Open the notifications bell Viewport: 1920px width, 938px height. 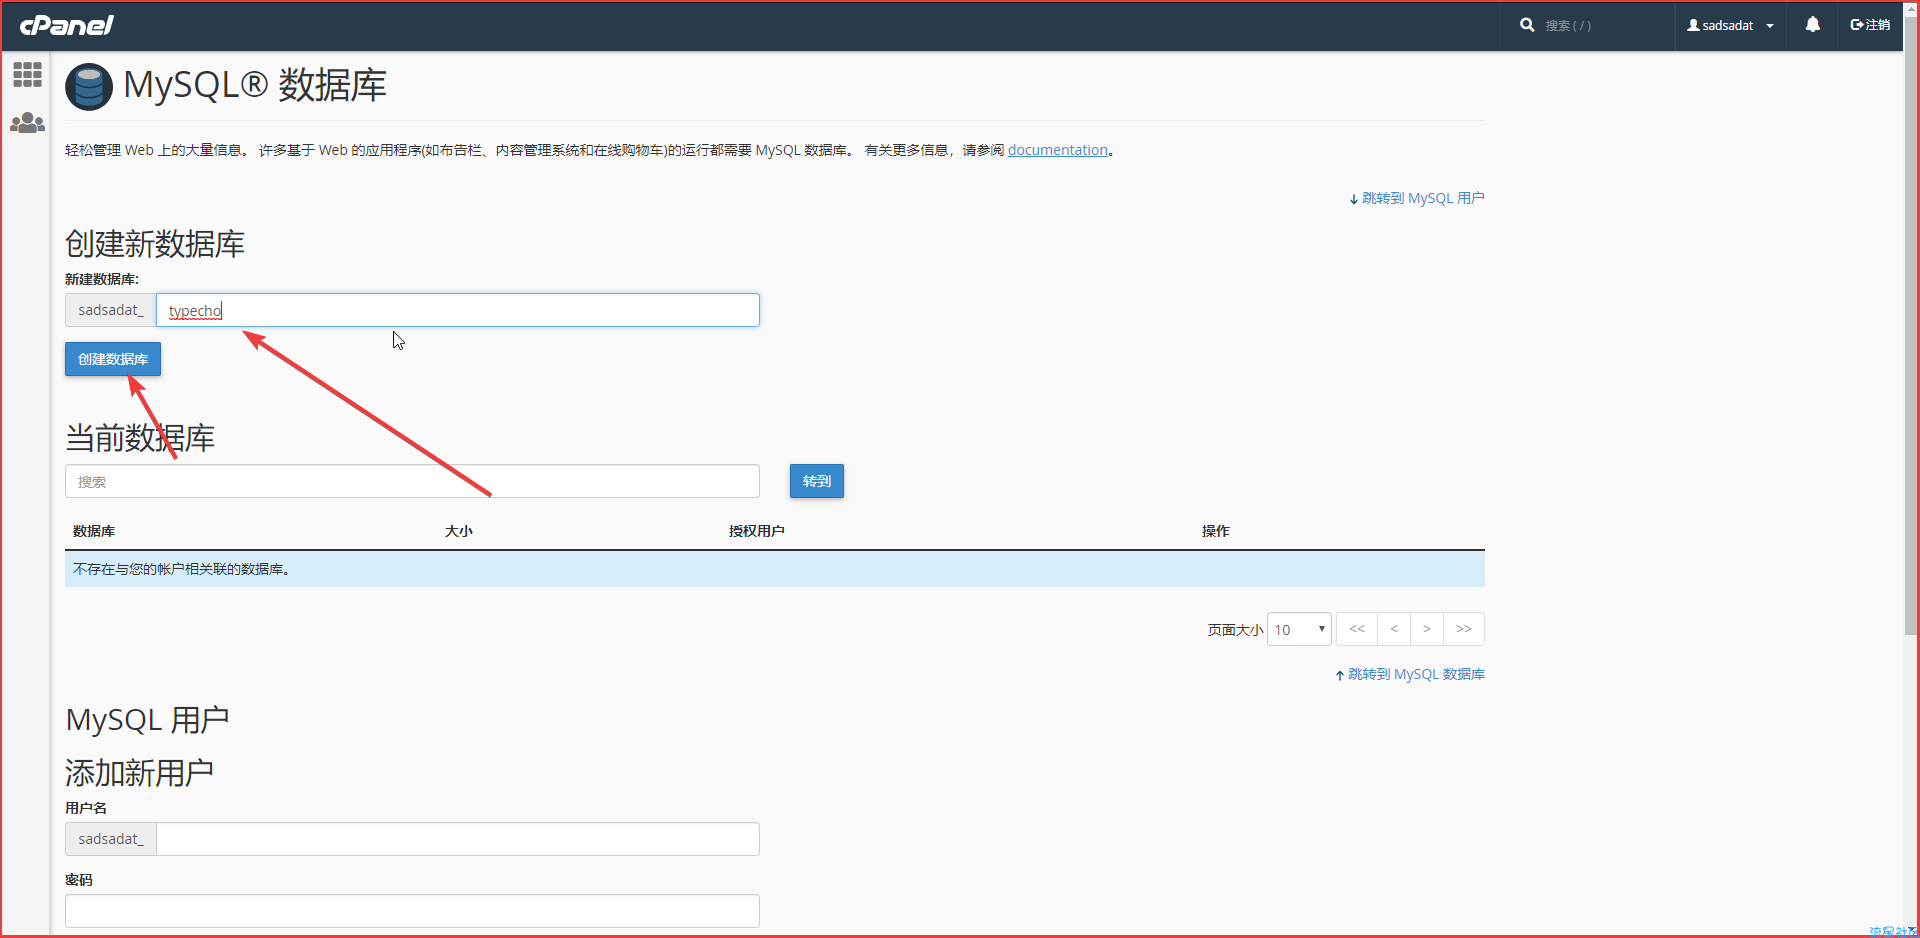pyautogui.click(x=1812, y=25)
